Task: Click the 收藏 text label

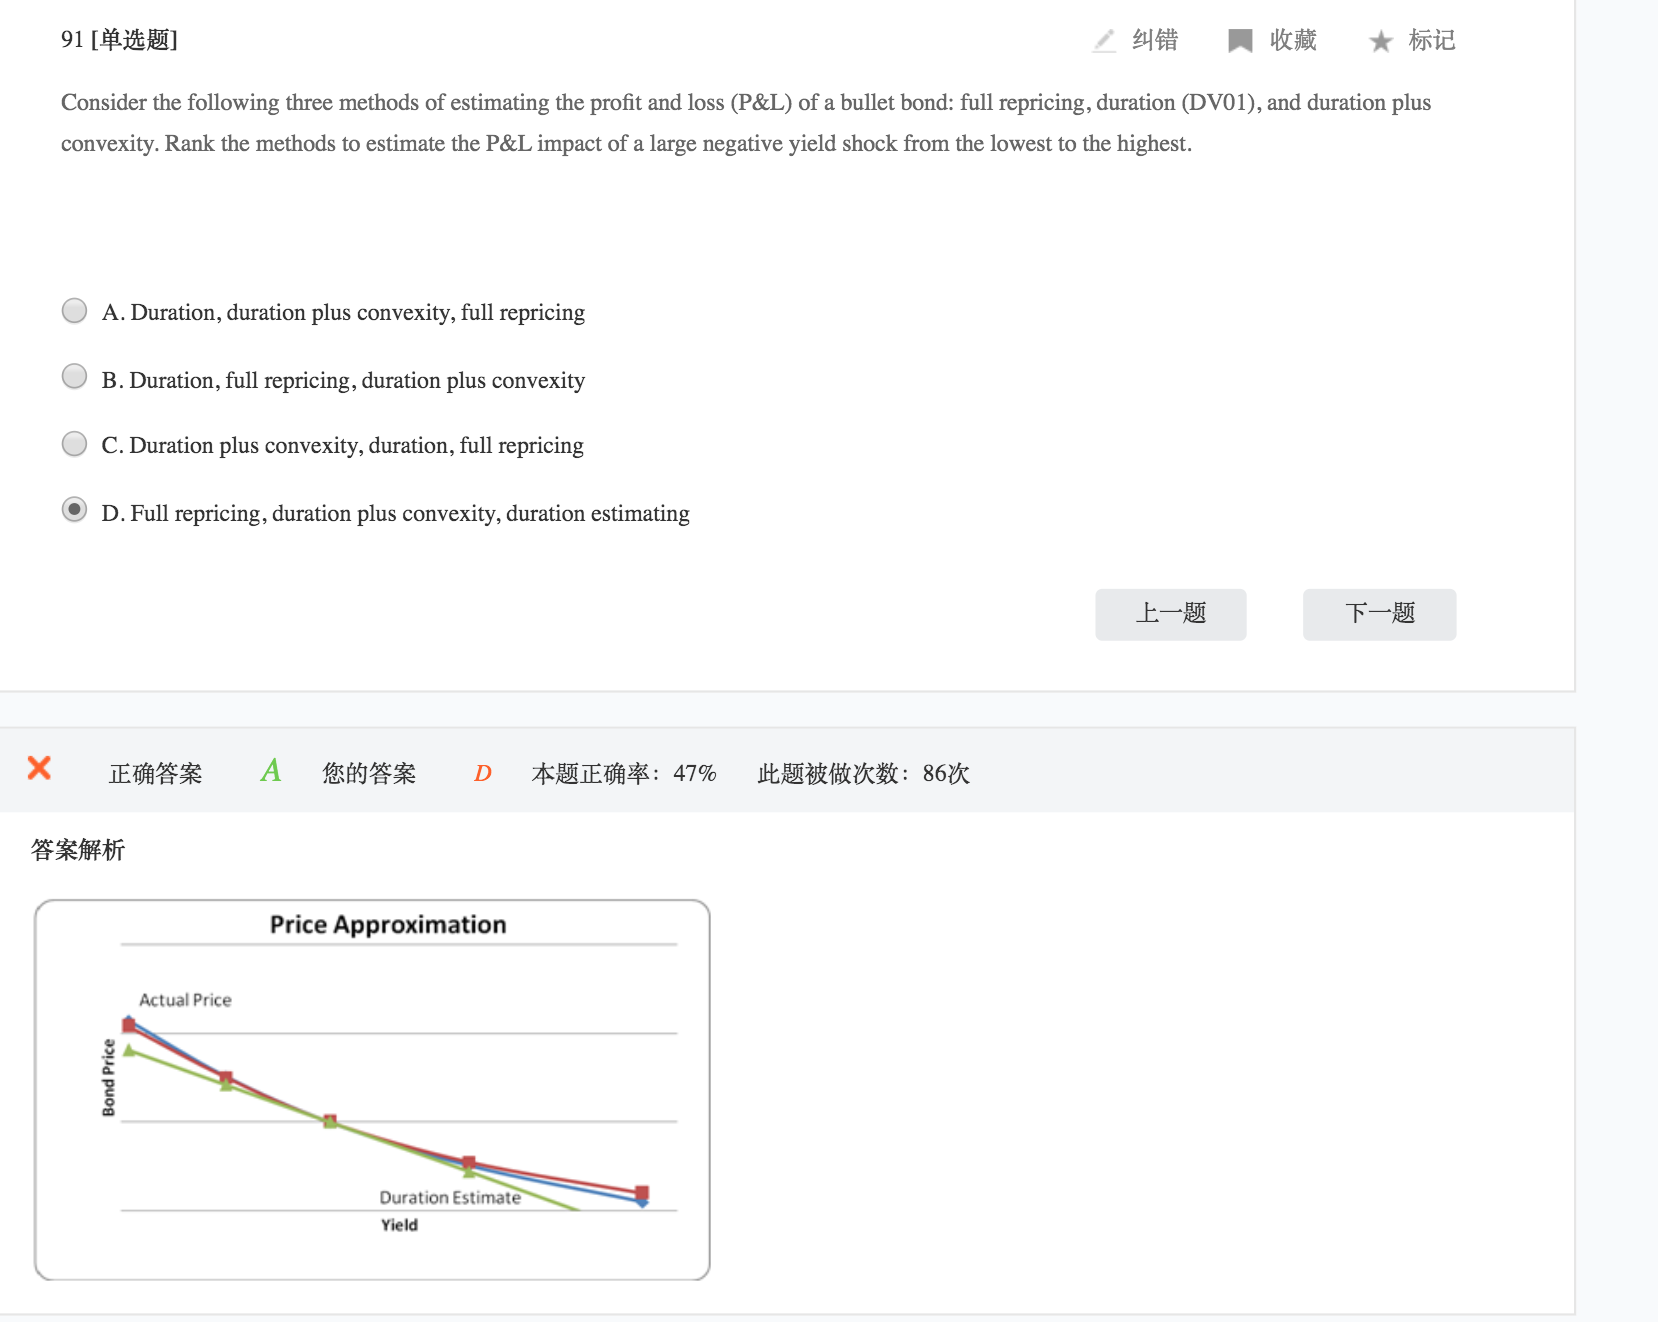Action: point(1293,40)
